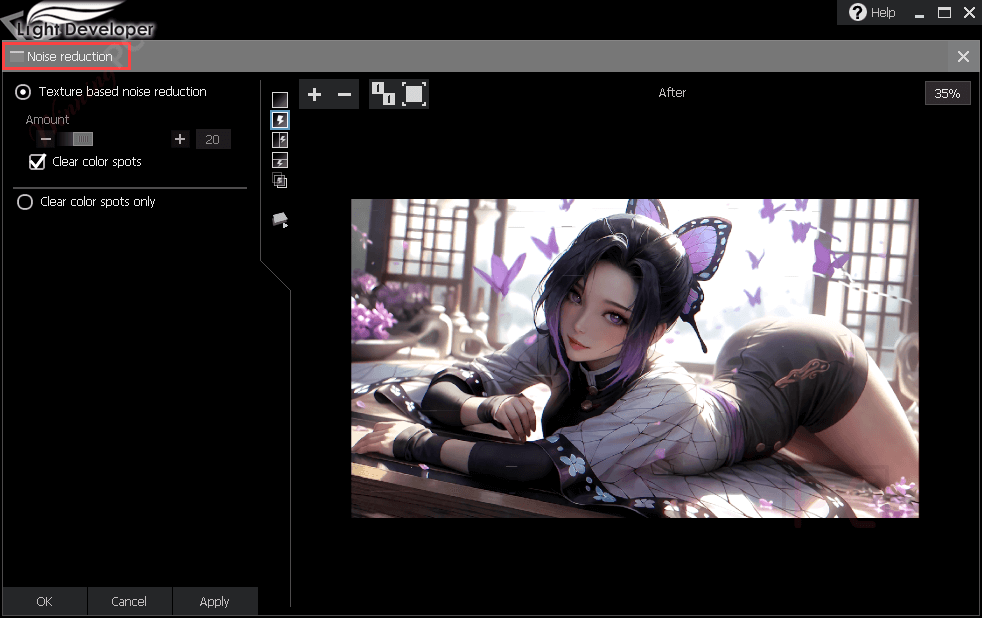Select the After-only preview mode icon
This screenshot has width=982, height=618.
coord(280,120)
